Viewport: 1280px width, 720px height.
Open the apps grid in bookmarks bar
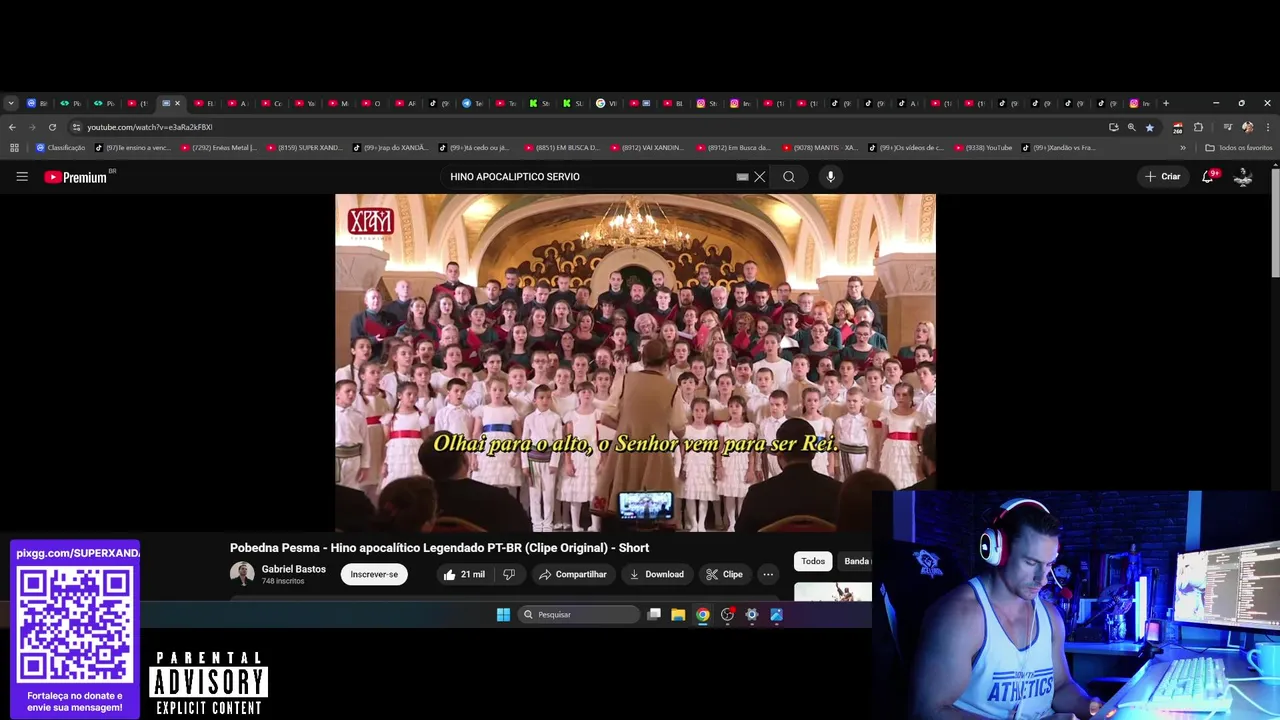tap(14, 148)
